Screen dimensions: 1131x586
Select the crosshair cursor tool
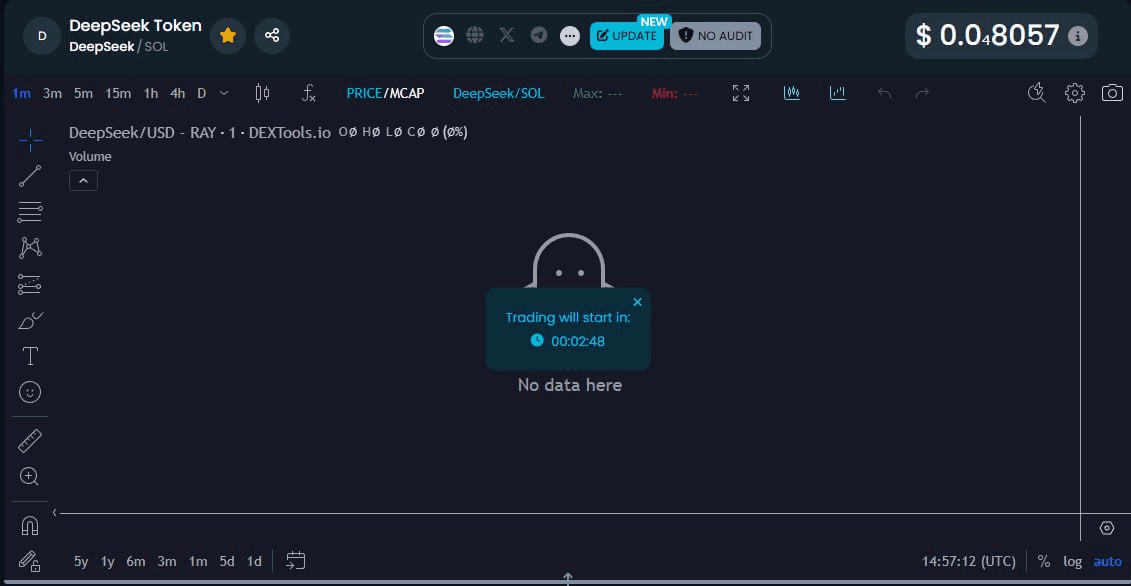30,140
